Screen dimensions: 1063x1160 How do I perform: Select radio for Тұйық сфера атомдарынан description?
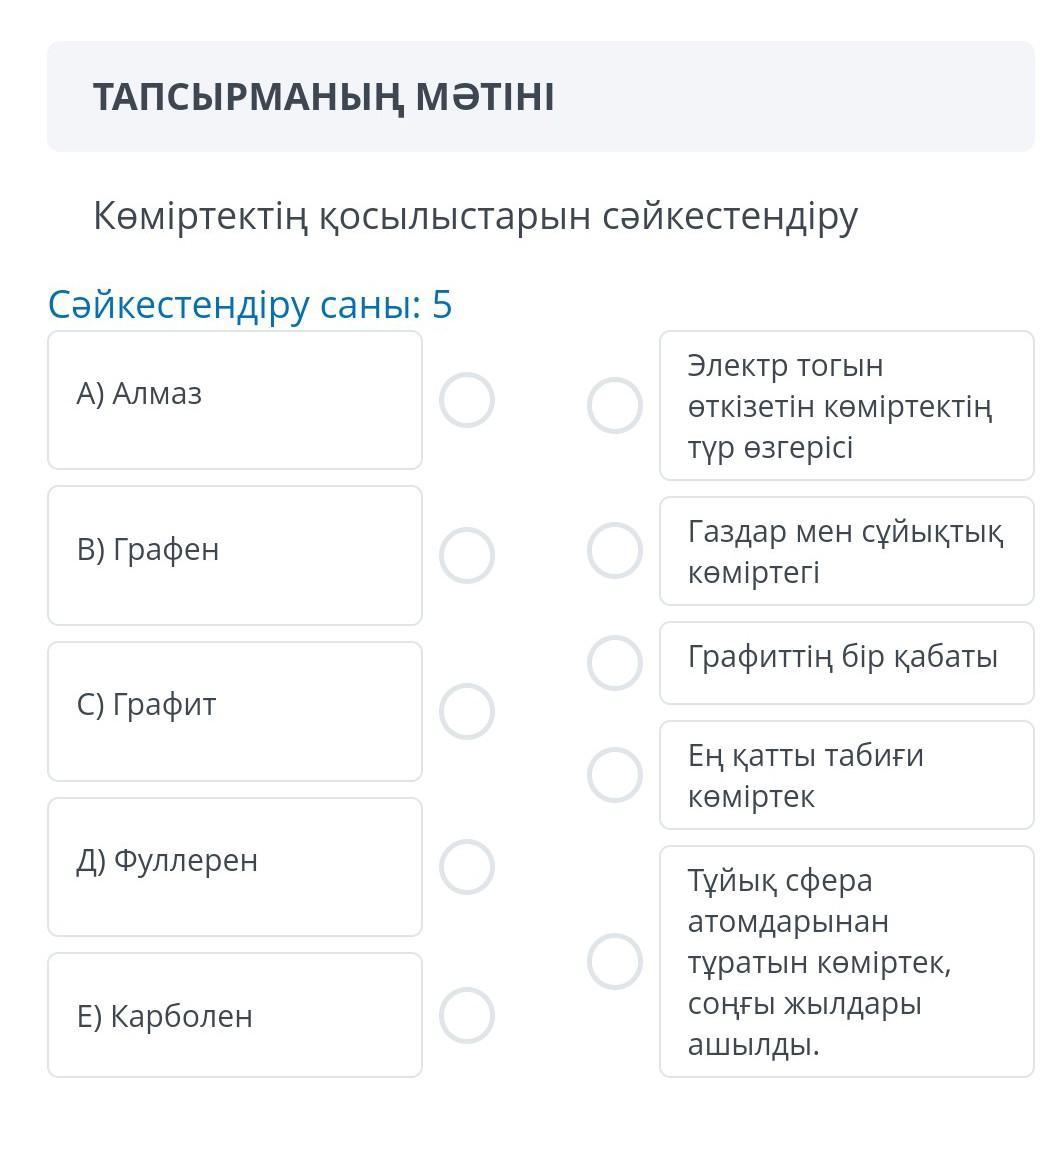click(614, 961)
